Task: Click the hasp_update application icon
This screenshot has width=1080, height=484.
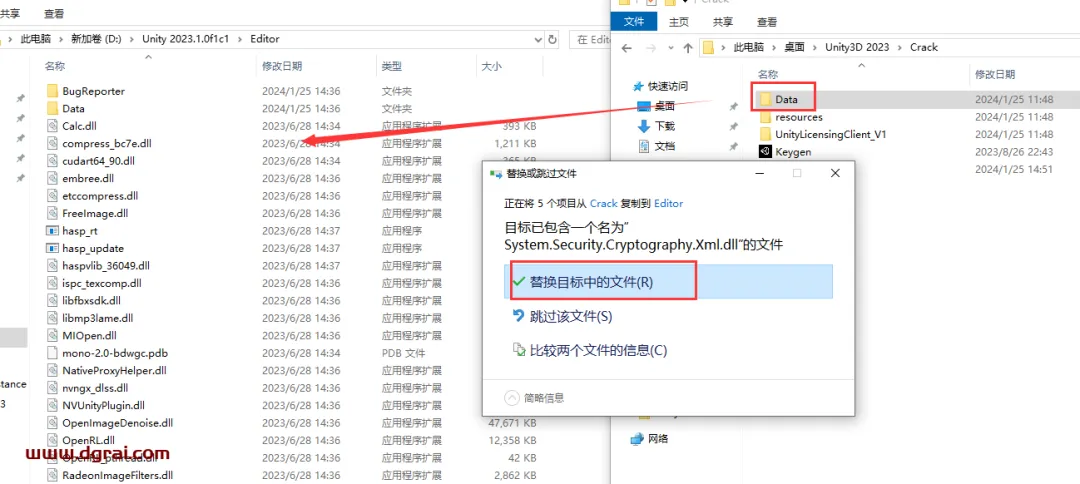Action: point(53,248)
